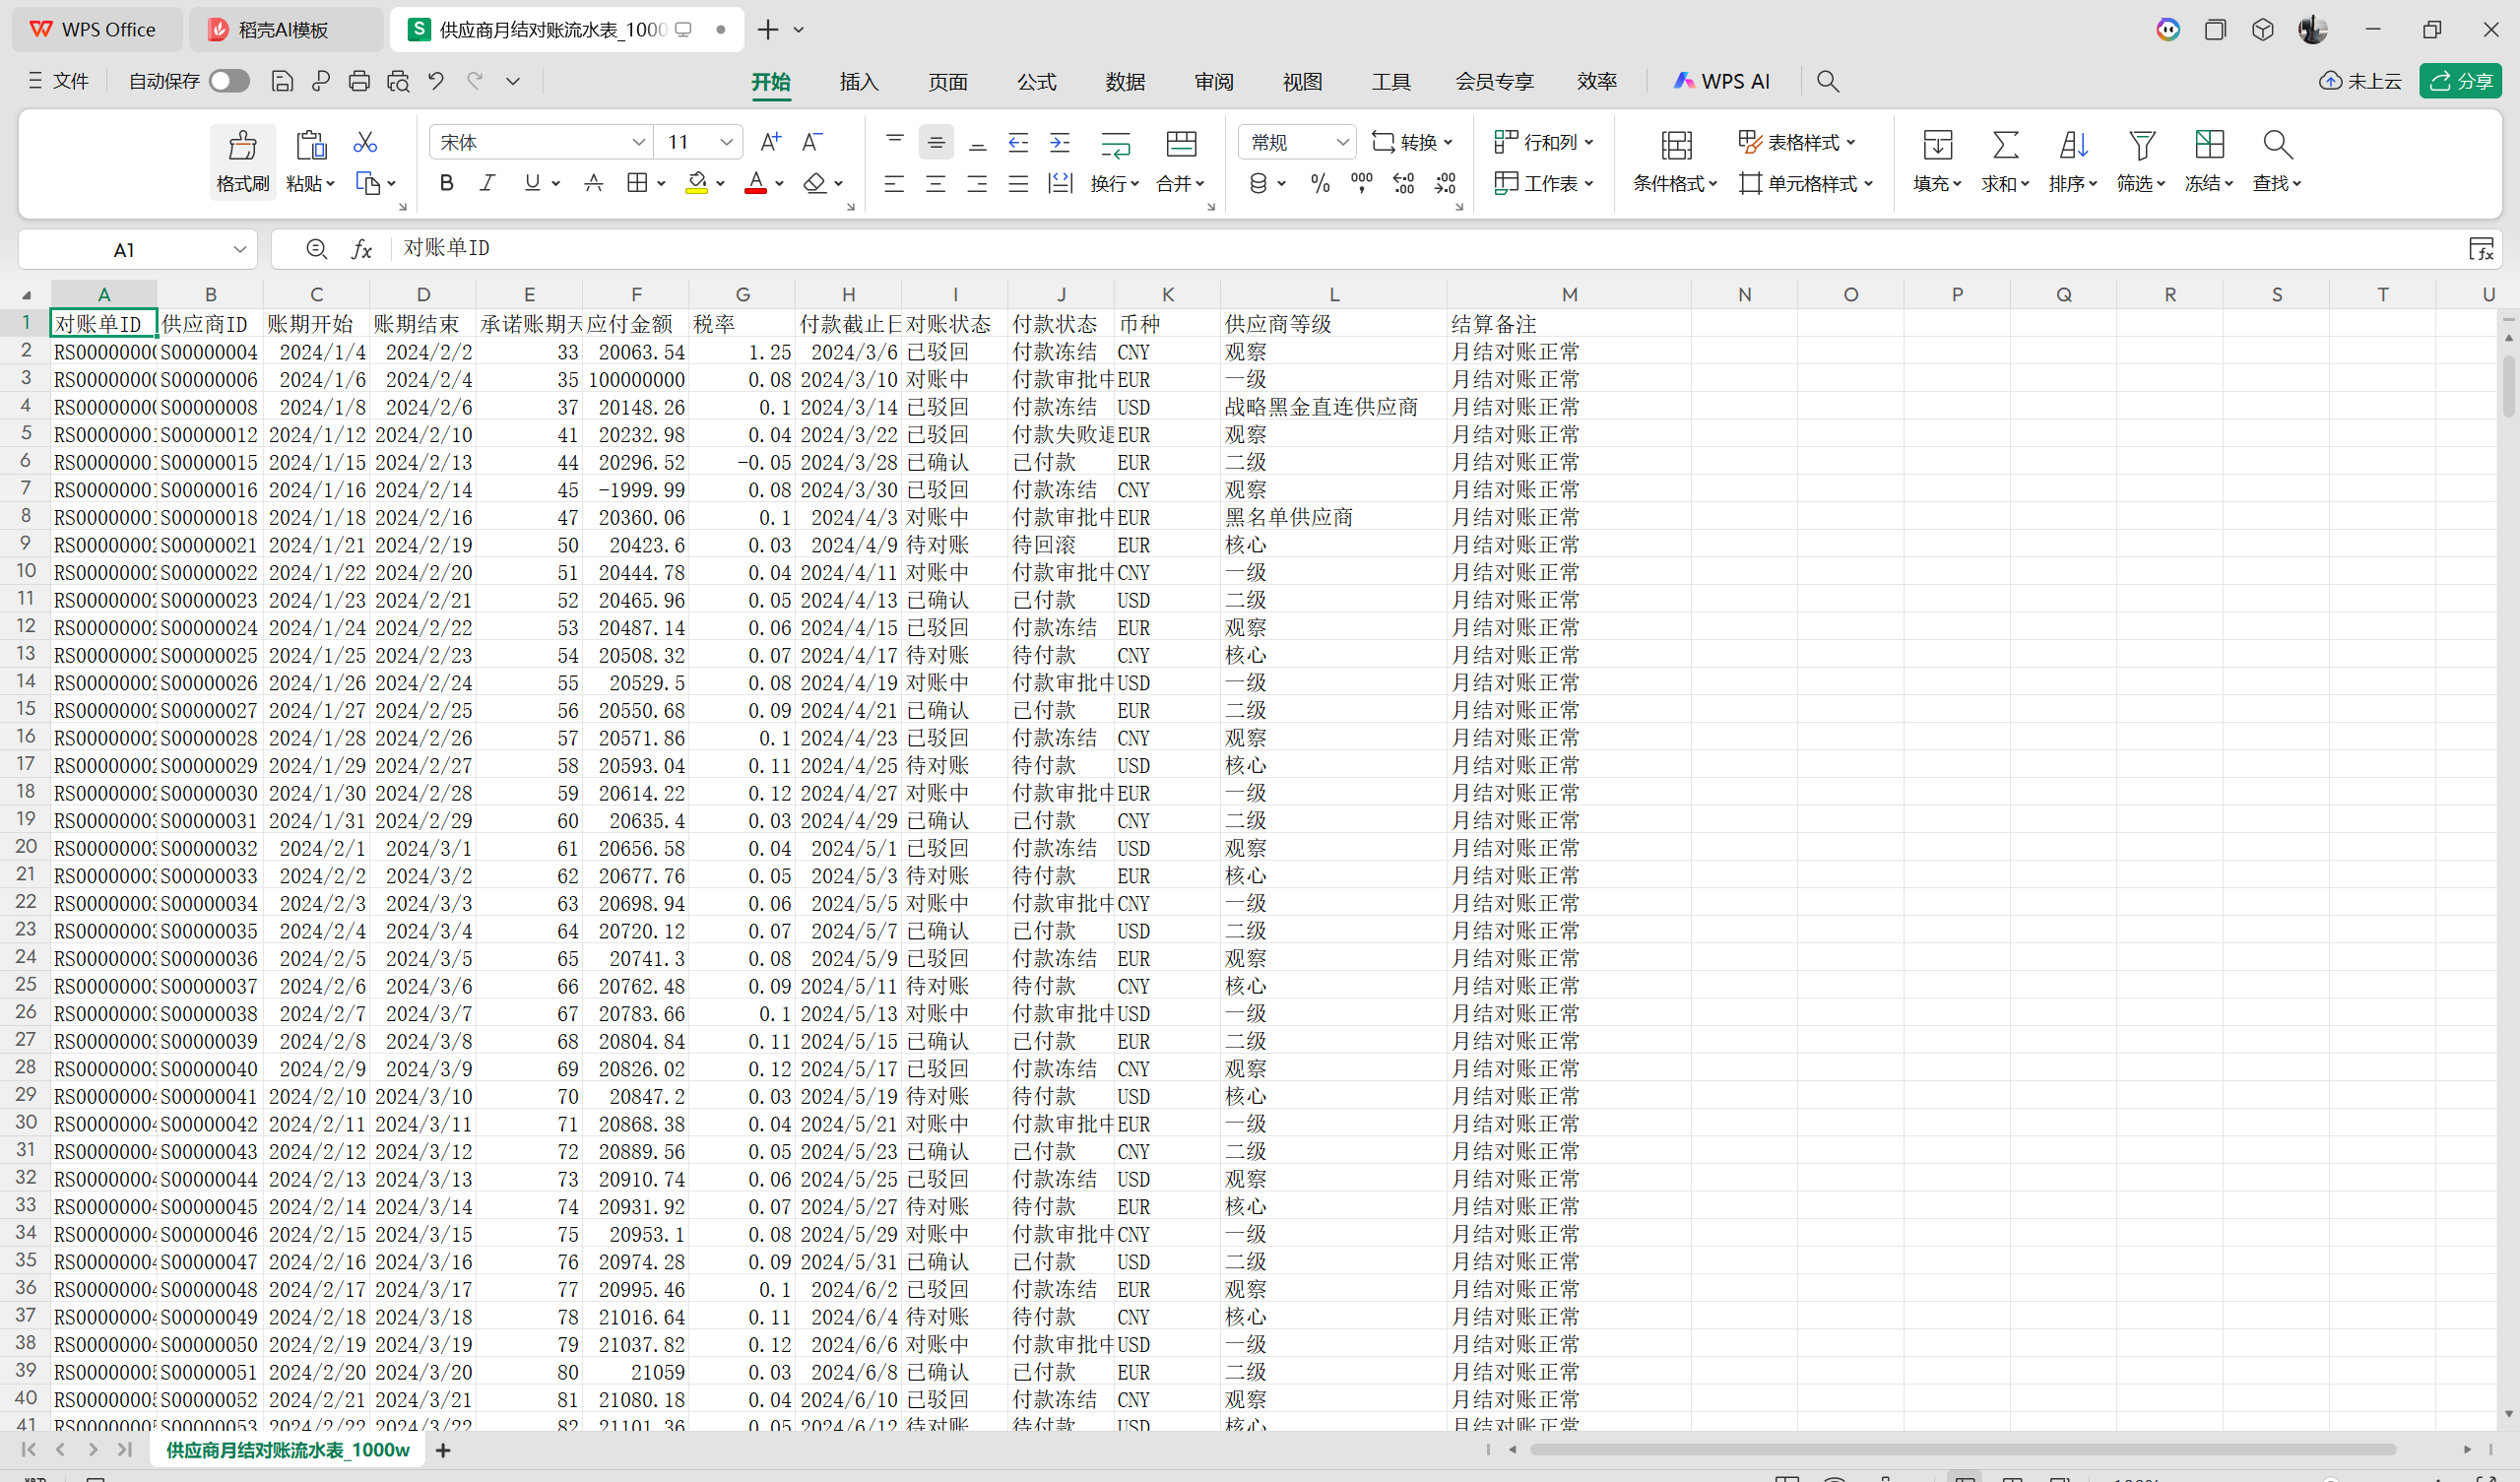Toggle bold formatting

(447, 183)
